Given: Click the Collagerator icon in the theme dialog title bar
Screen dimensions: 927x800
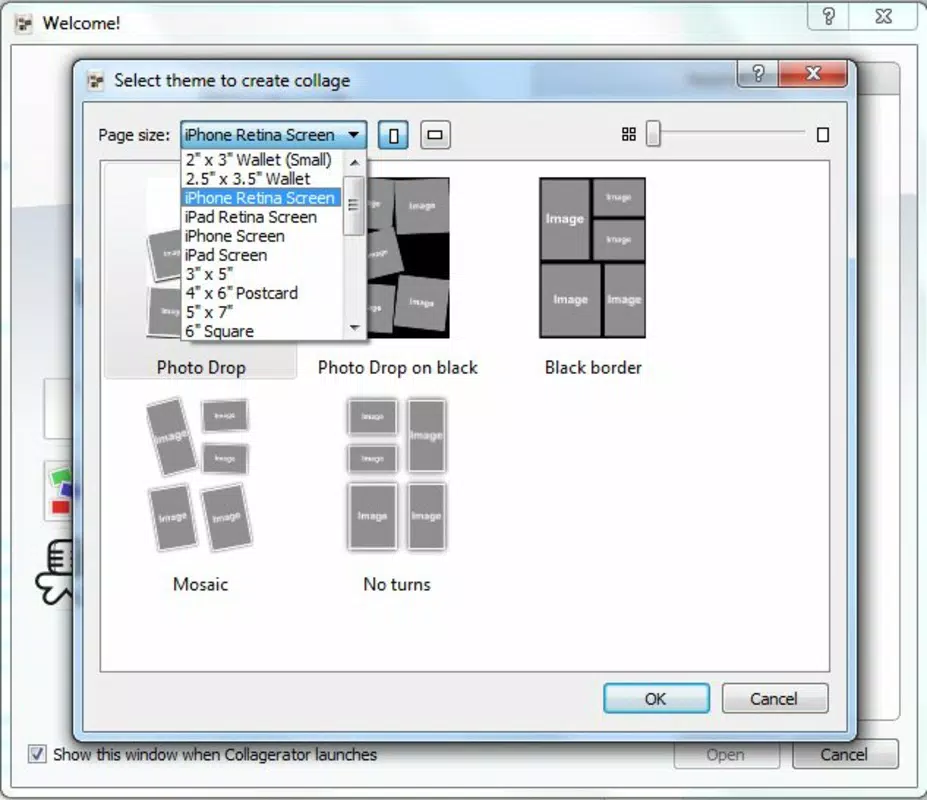Looking at the screenshot, I should pos(95,80).
